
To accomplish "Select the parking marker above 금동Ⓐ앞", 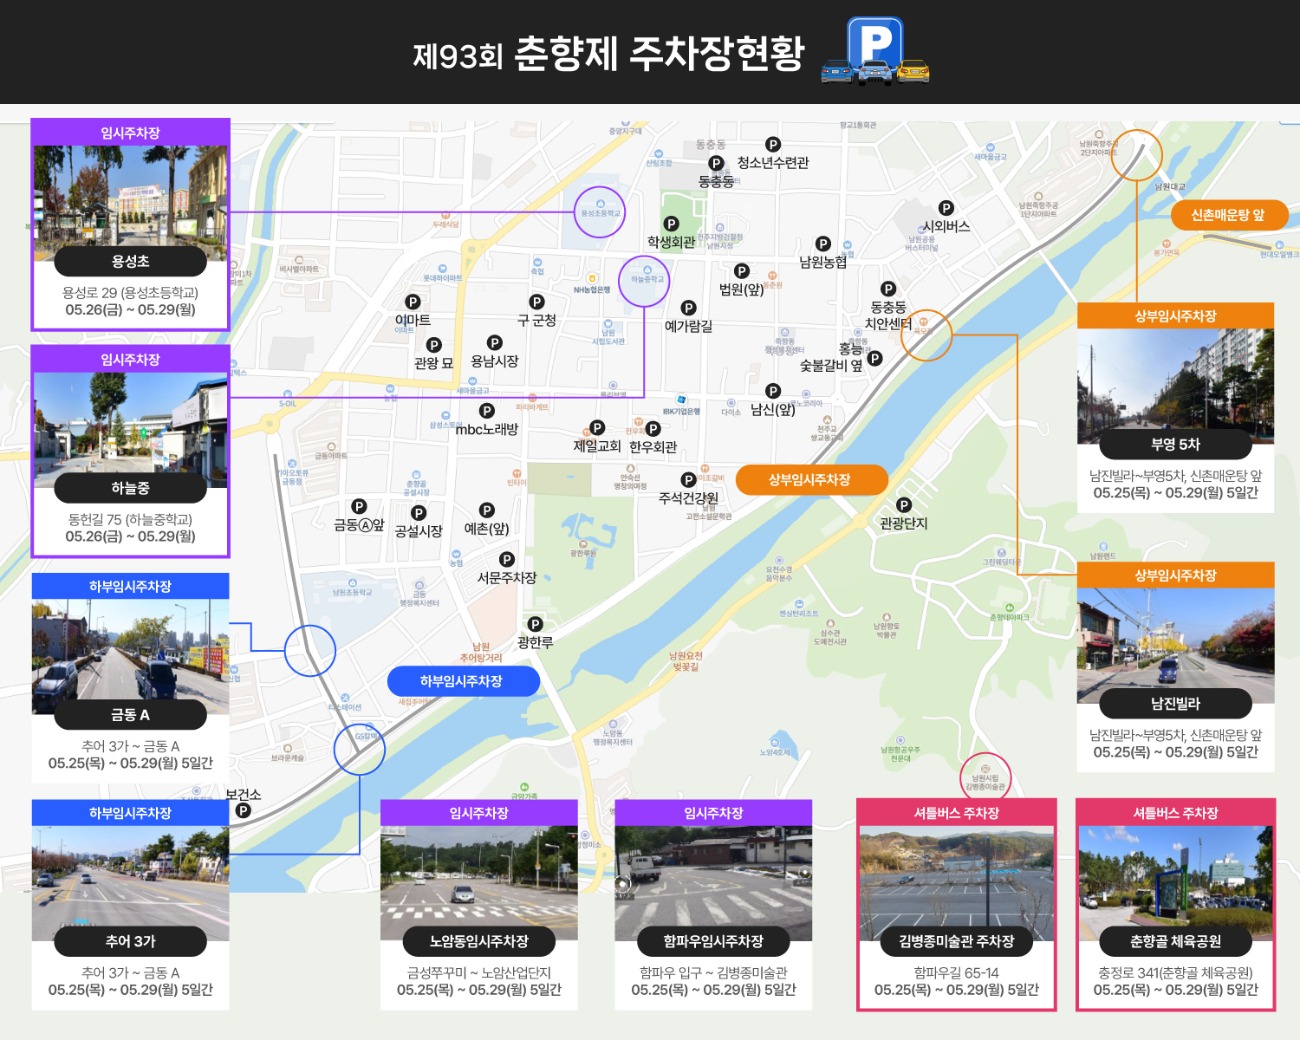I will 359,507.
